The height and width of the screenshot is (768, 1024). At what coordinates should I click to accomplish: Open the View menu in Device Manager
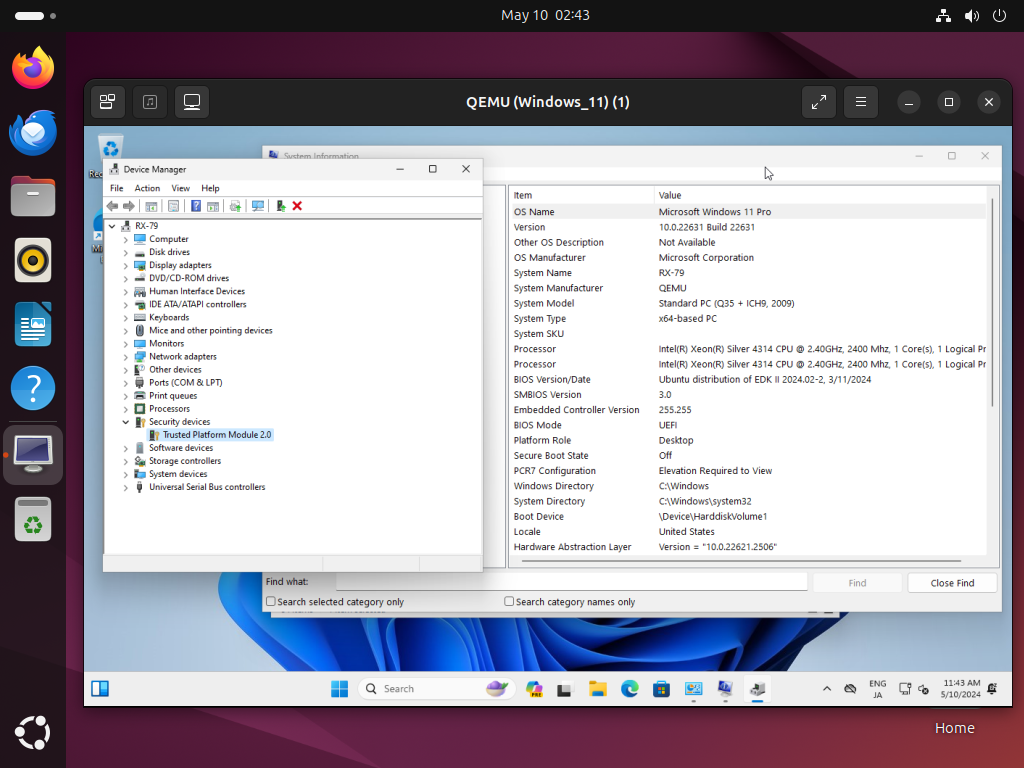(x=180, y=188)
